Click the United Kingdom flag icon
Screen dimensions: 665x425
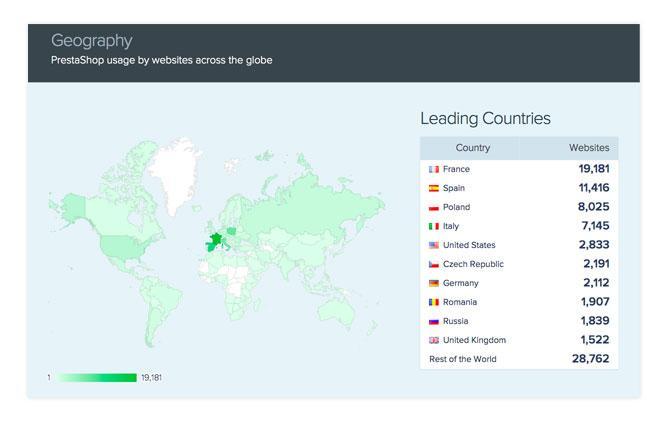click(x=433, y=340)
